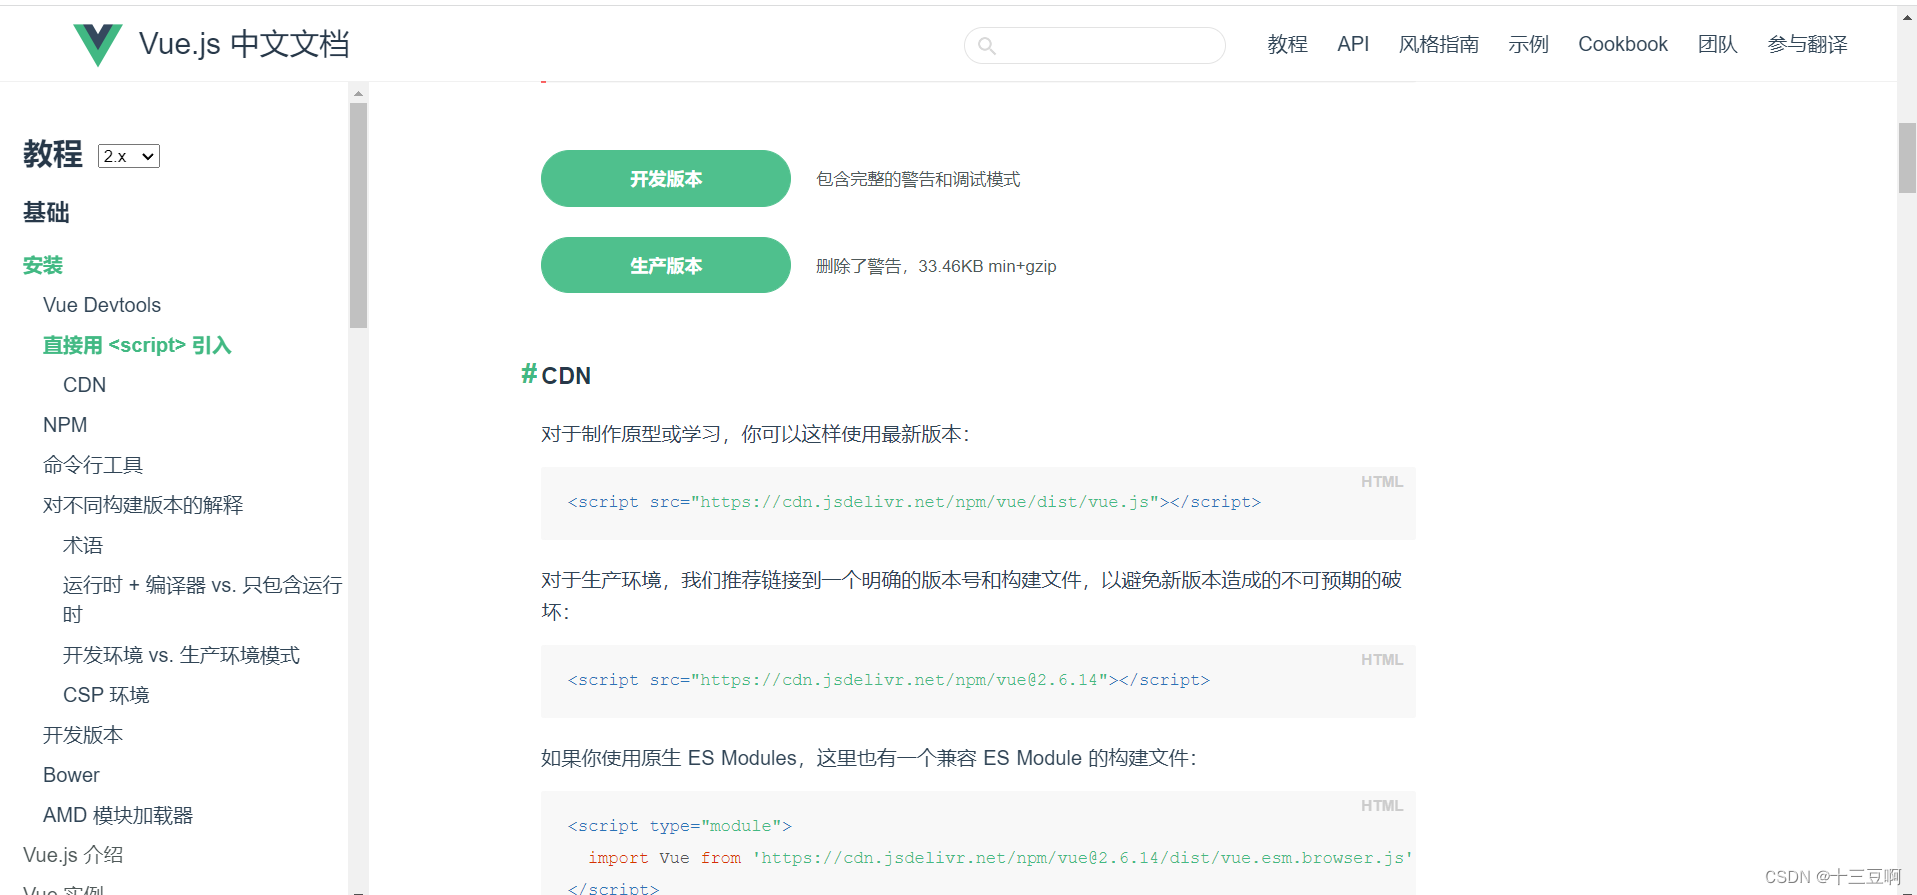The height and width of the screenshot is (895, 1917).
Task: Click the Vue.js 中文文档 site title
Action: pos(244,44)
